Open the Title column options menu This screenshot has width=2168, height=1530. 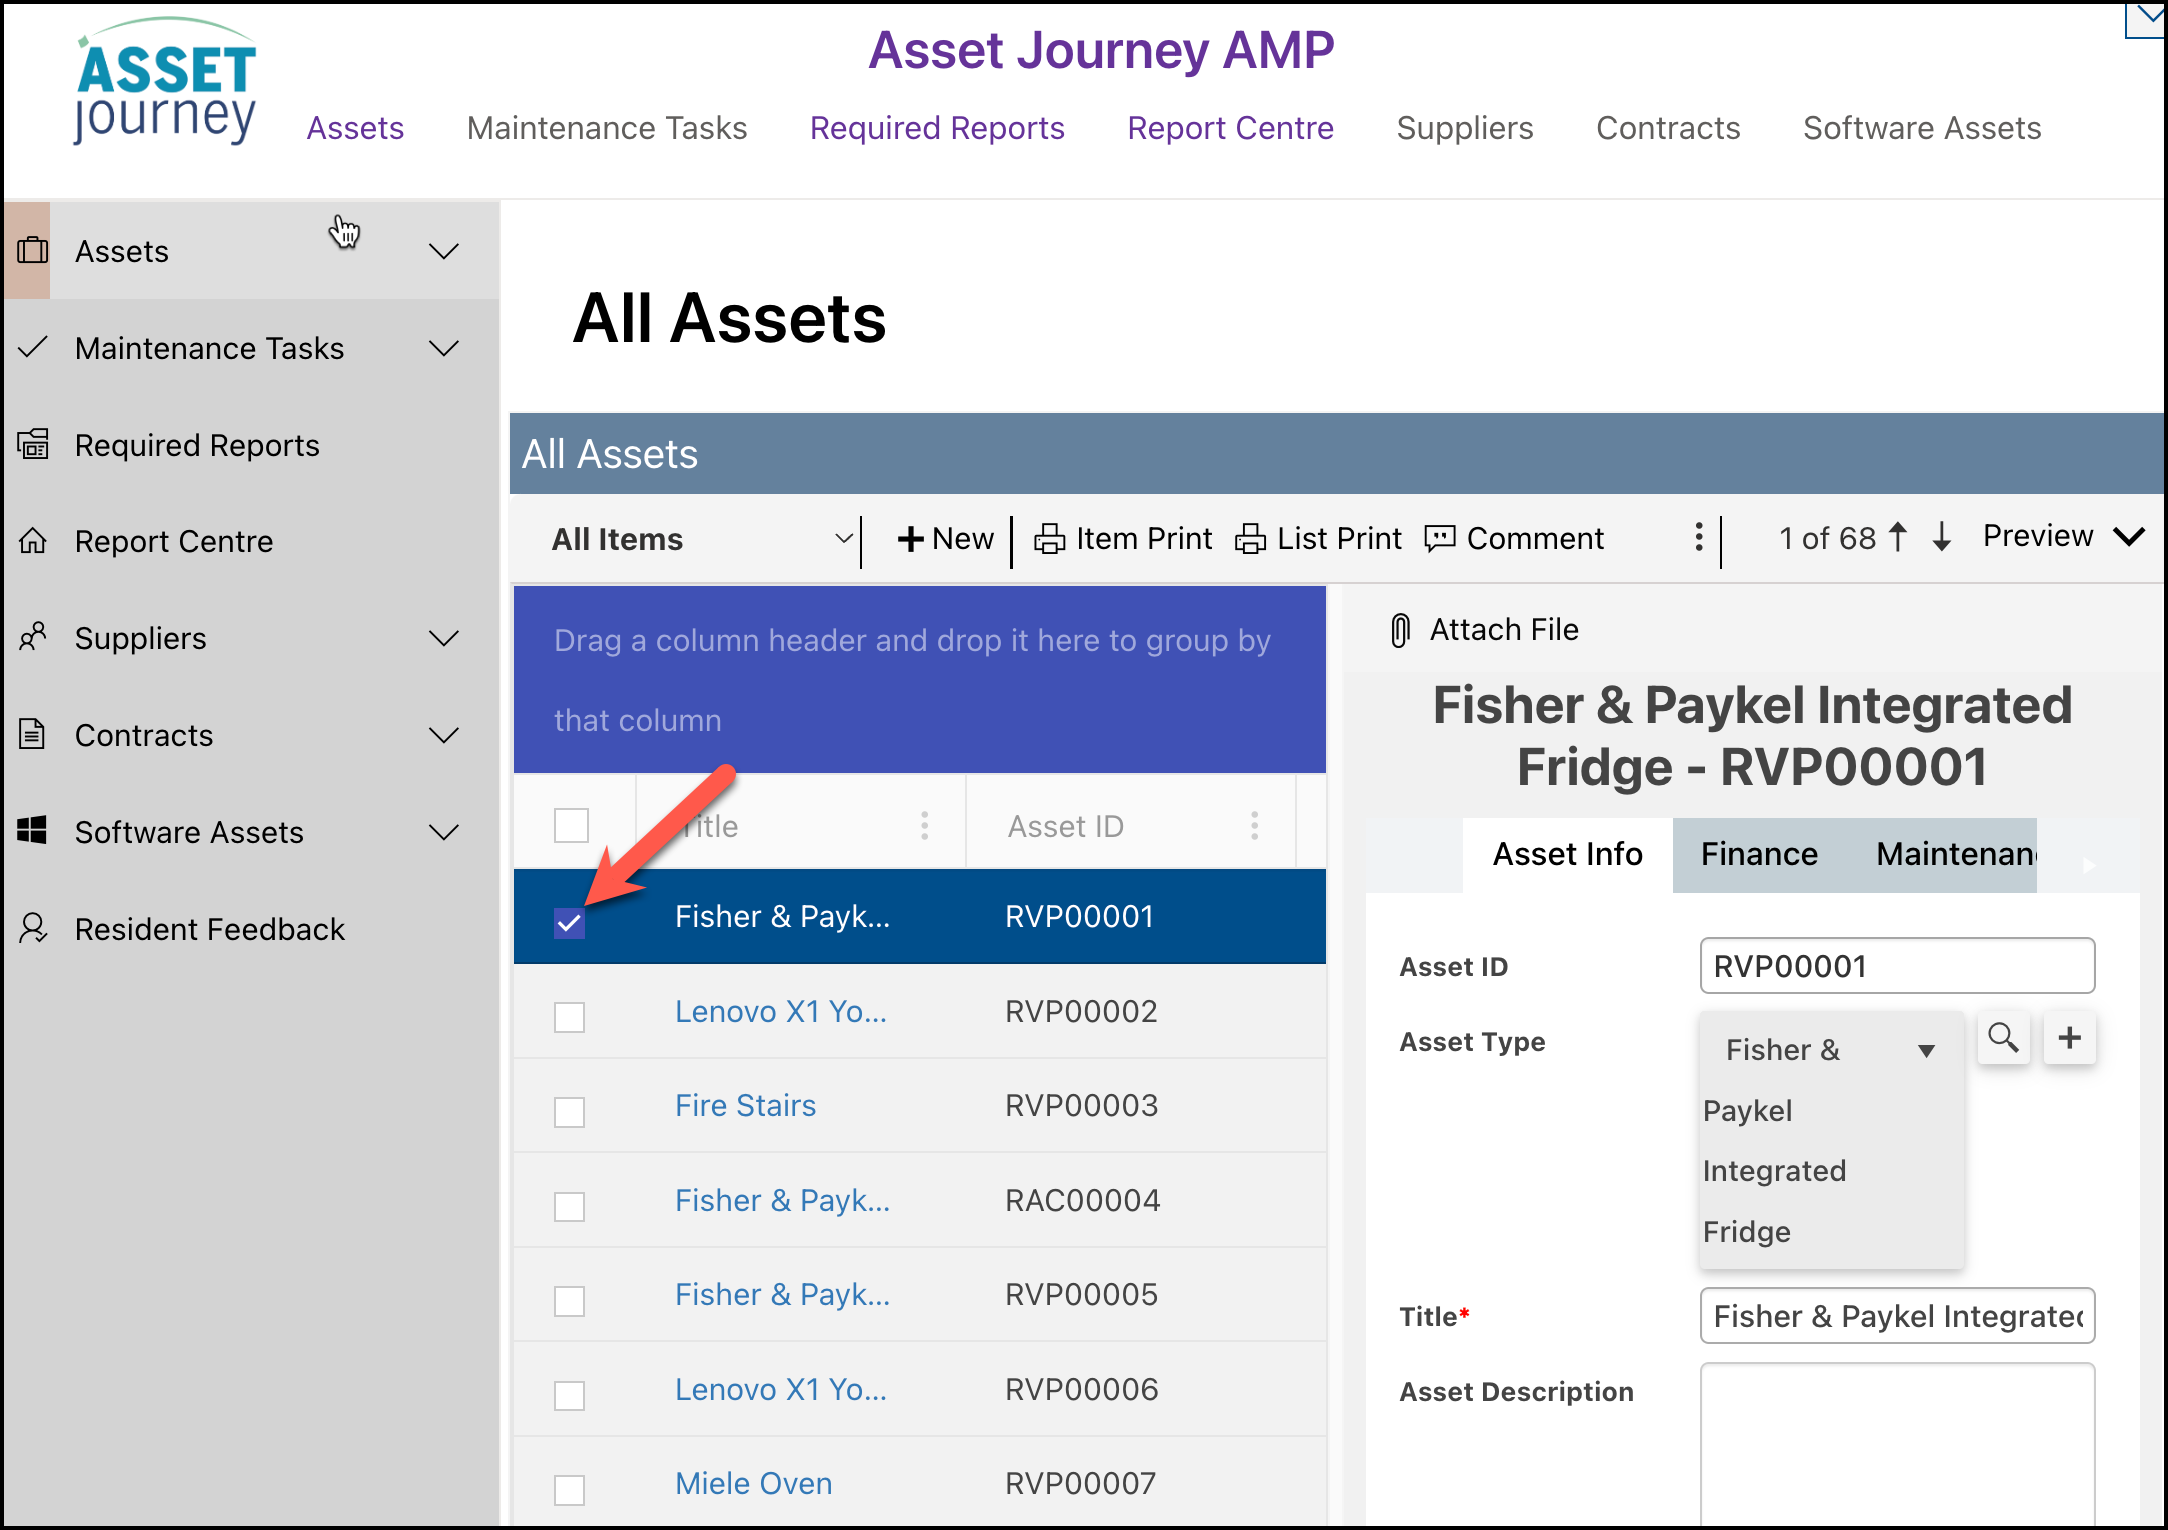click(925, 826)
